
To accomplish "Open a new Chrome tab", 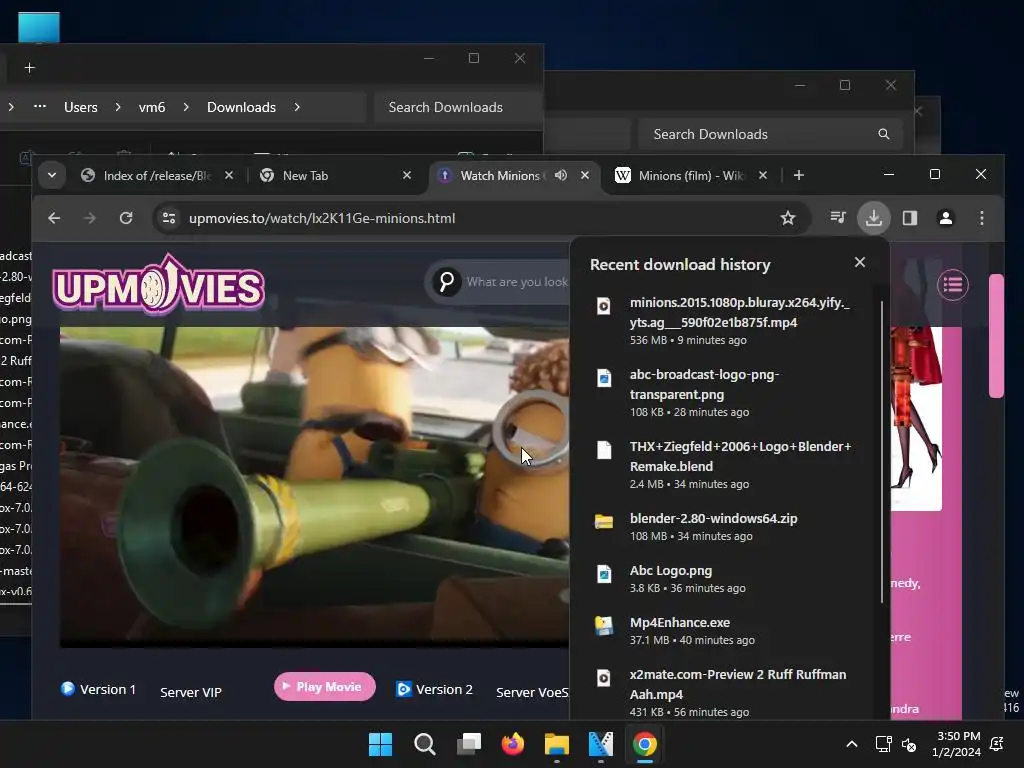I will coord(799,175).
